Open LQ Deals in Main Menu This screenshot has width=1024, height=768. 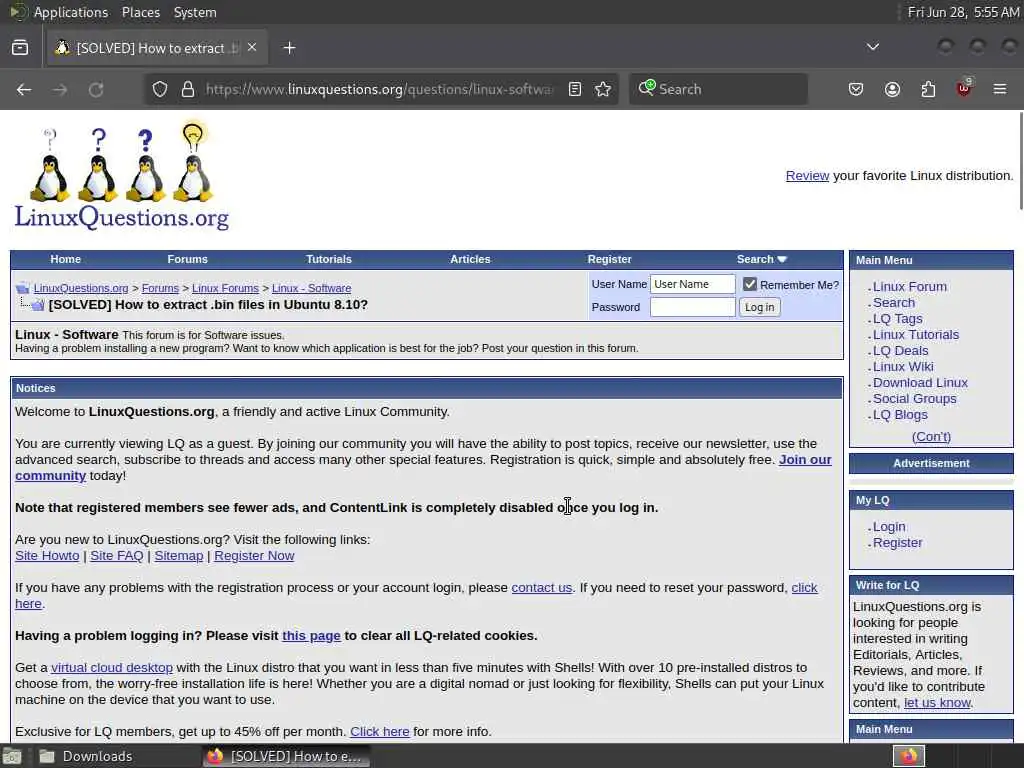click(x=901, y=351)
